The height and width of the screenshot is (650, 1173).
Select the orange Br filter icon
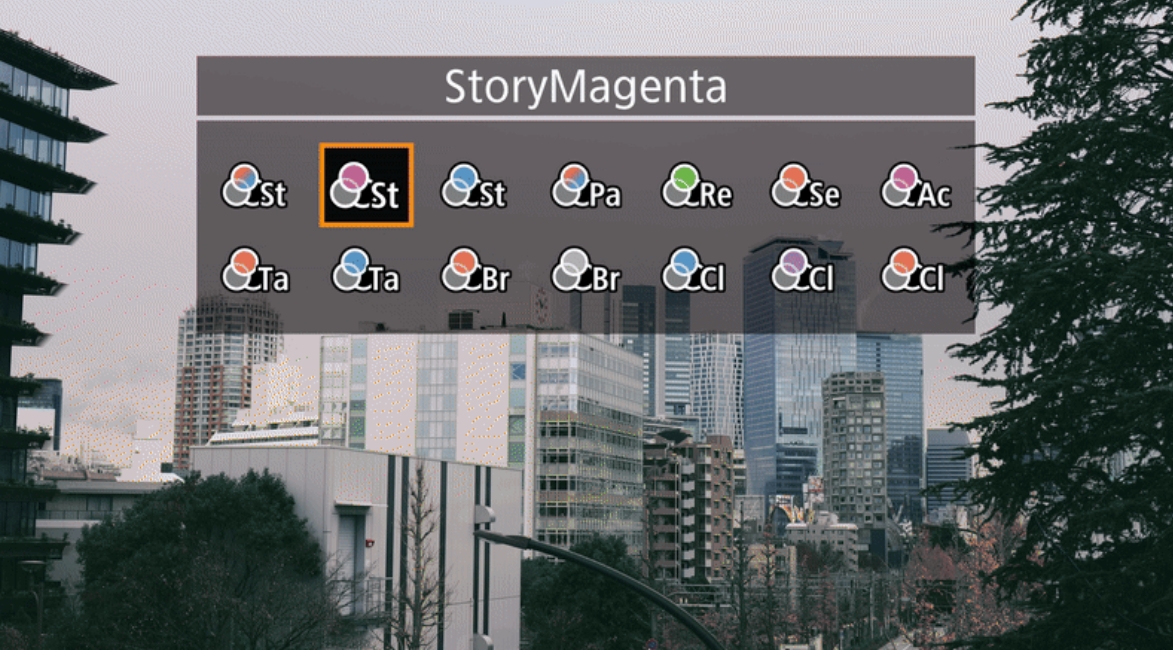(x=476, y=270)
